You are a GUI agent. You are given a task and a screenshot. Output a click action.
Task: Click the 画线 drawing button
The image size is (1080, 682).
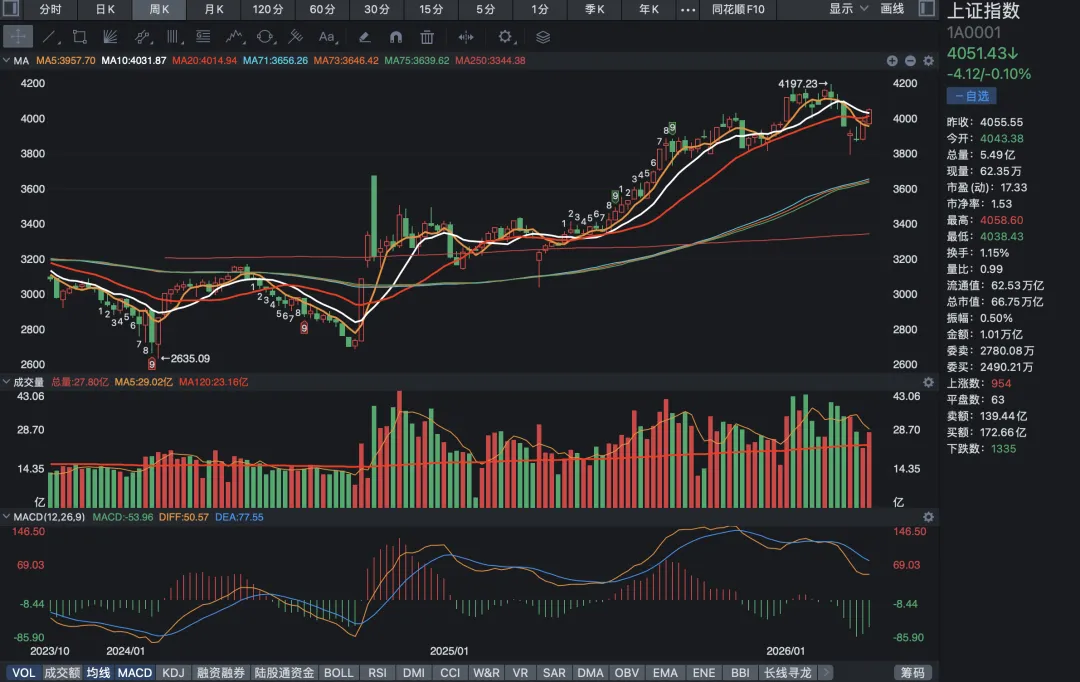(x=892, y=9)
